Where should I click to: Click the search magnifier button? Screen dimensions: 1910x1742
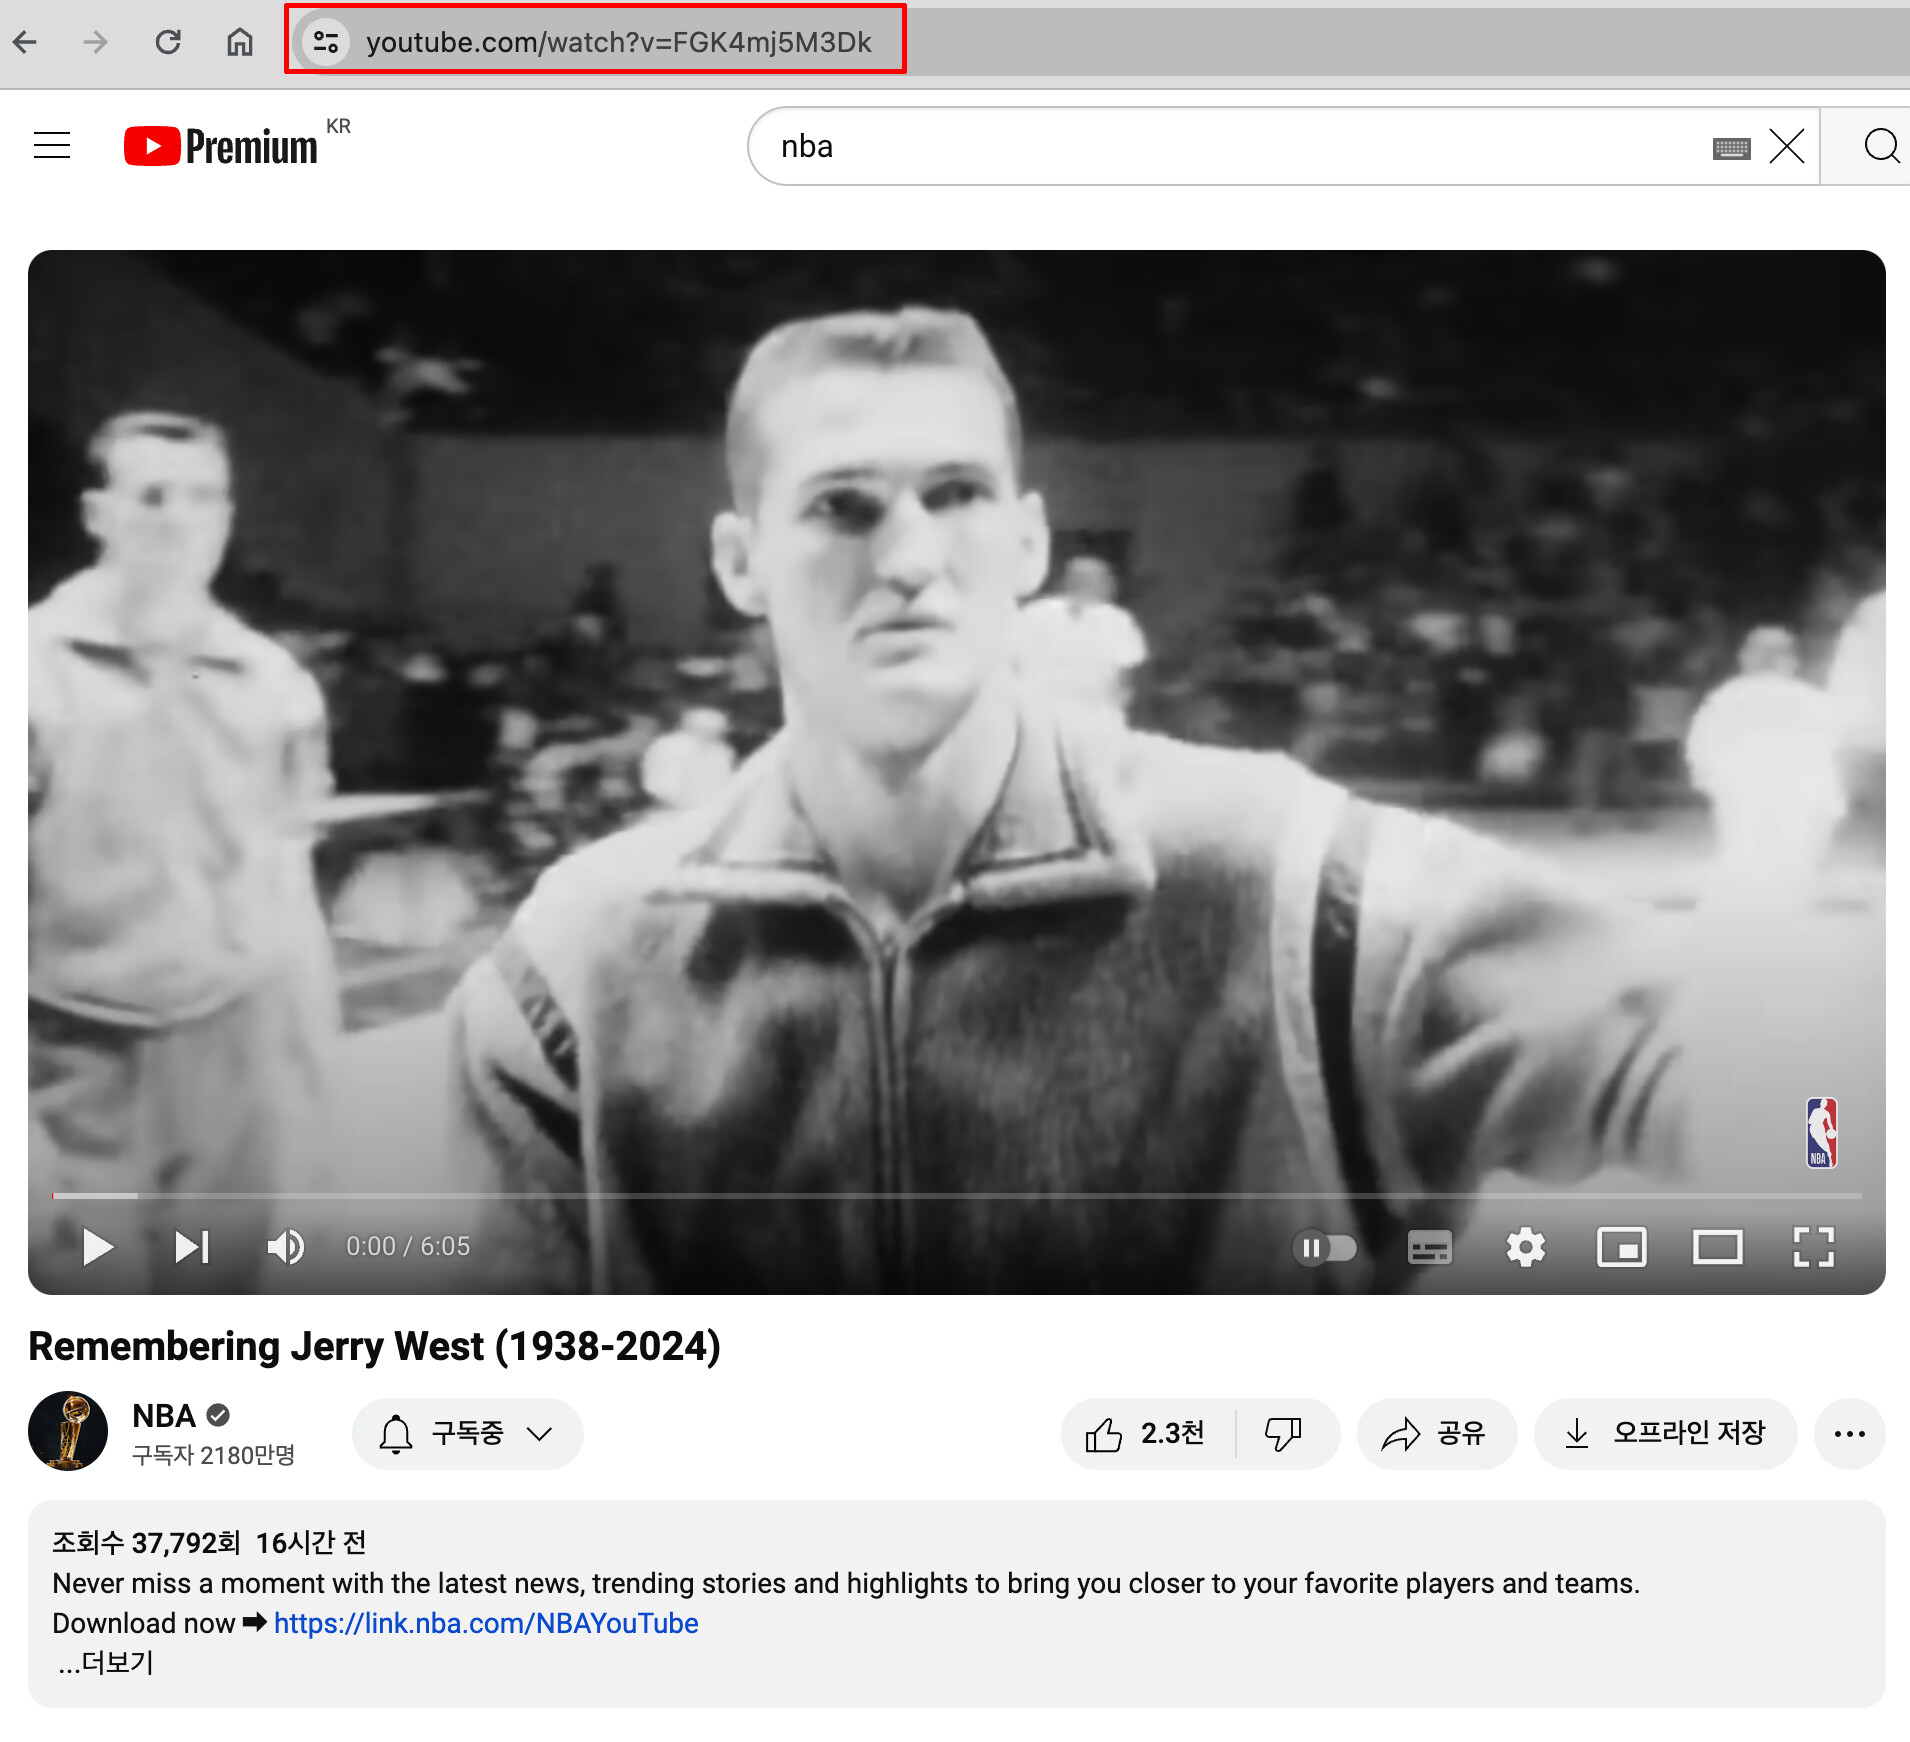[x=1880, y=146]
